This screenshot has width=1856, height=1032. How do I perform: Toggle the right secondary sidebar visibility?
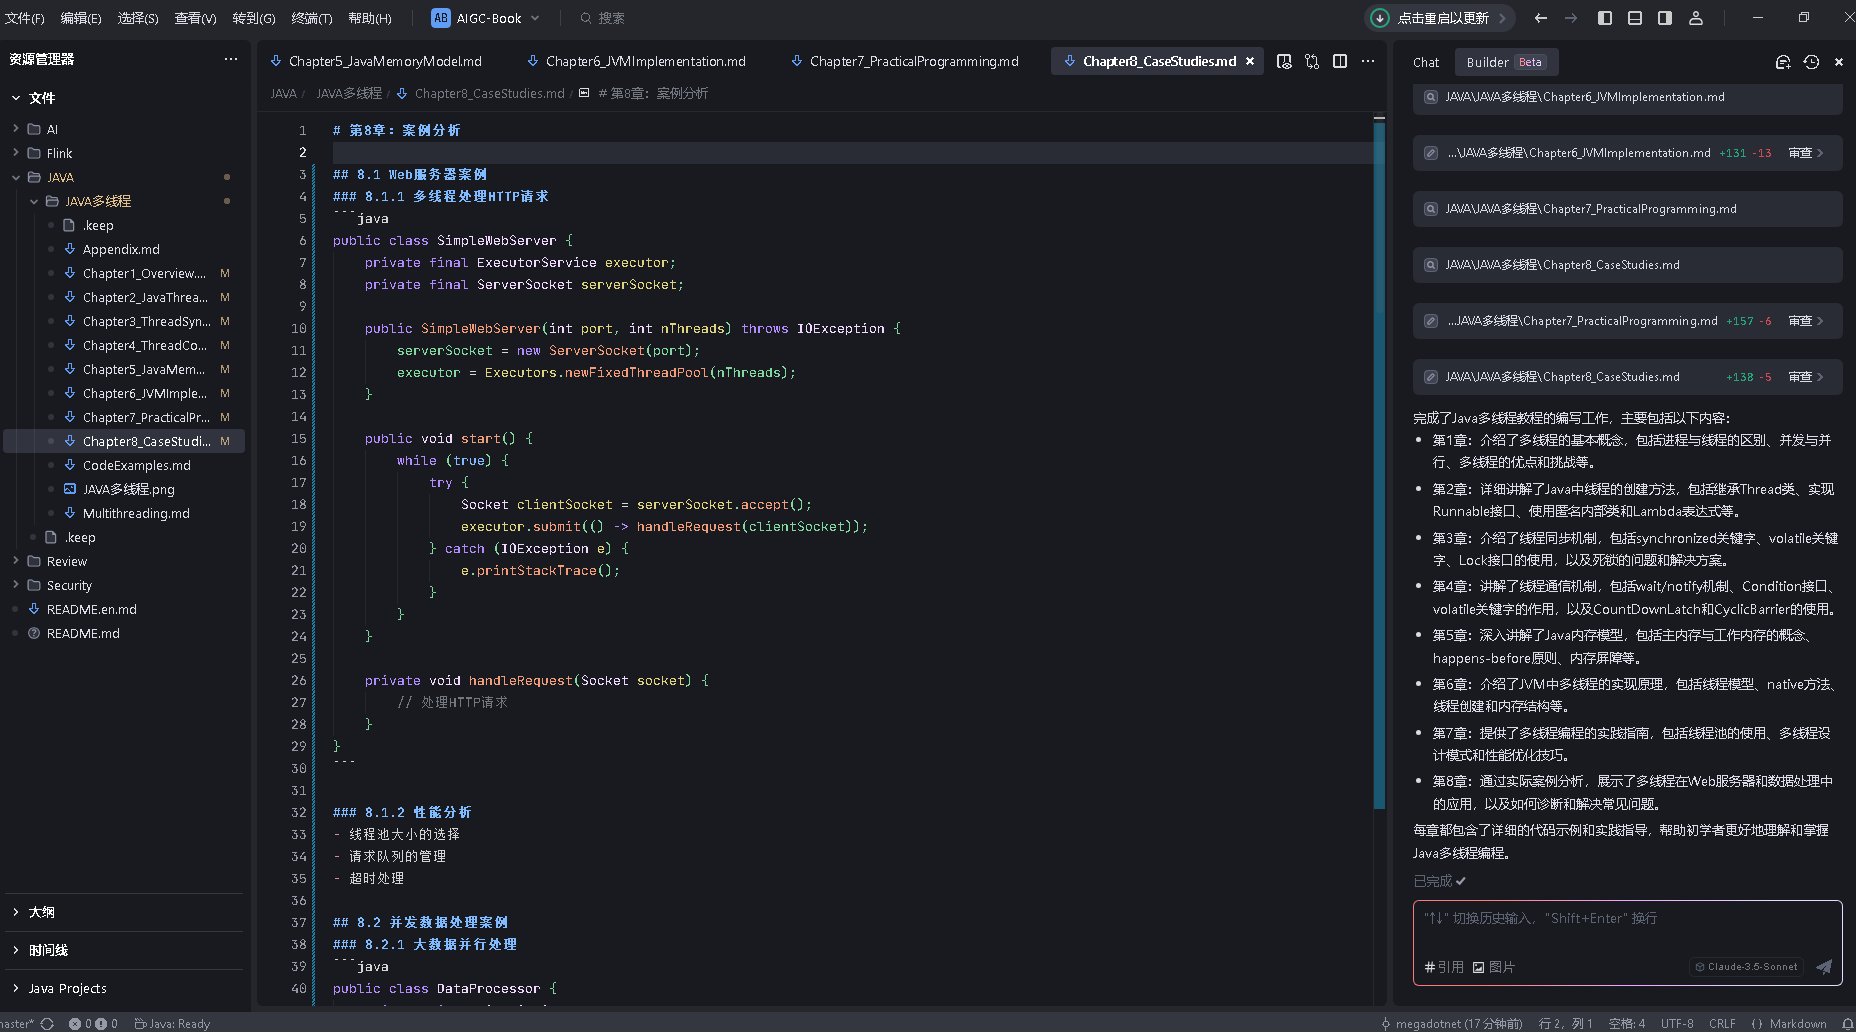pyautogui.click(x=1665, y=18)
